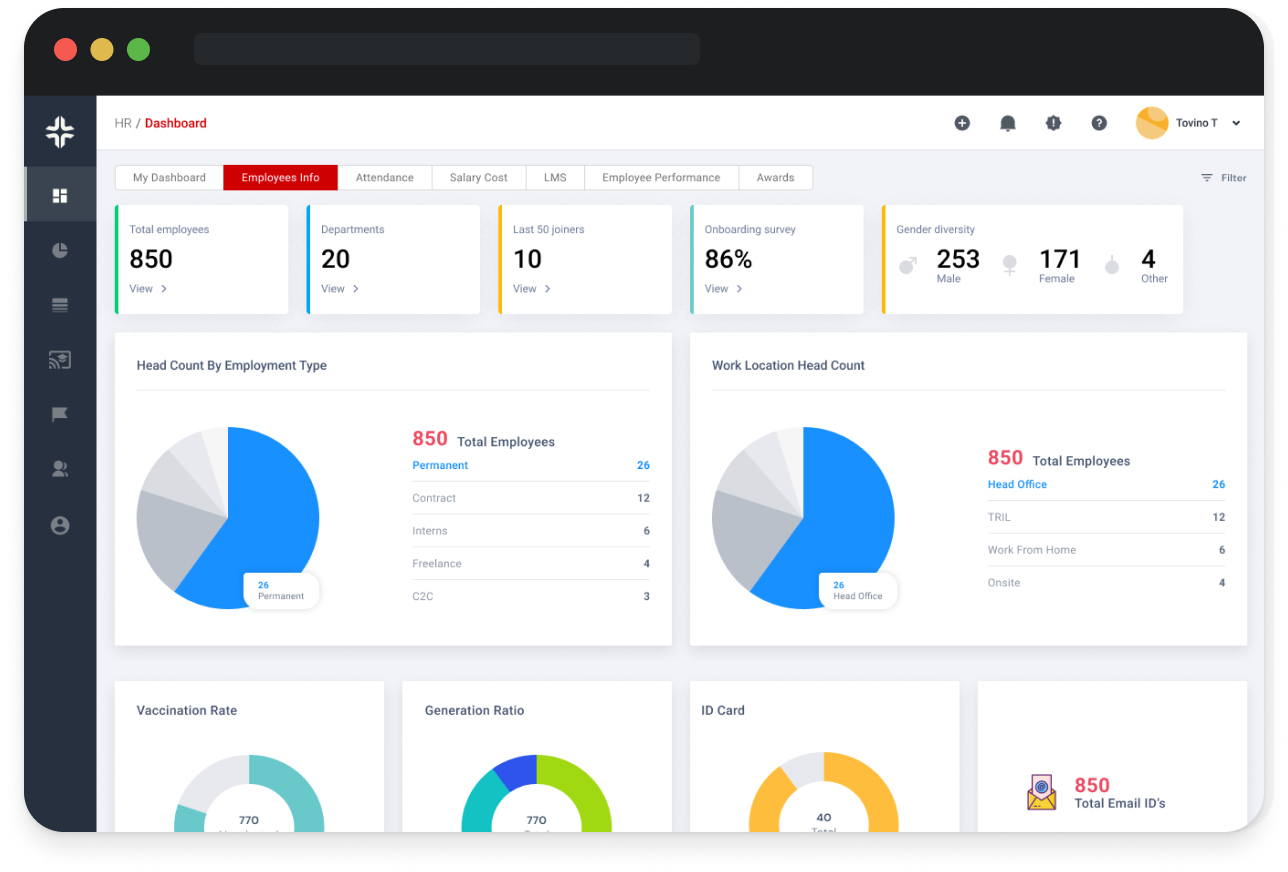Click the browser address bar
This screenshot has width=1288, height=872.
tap(446, 49)
